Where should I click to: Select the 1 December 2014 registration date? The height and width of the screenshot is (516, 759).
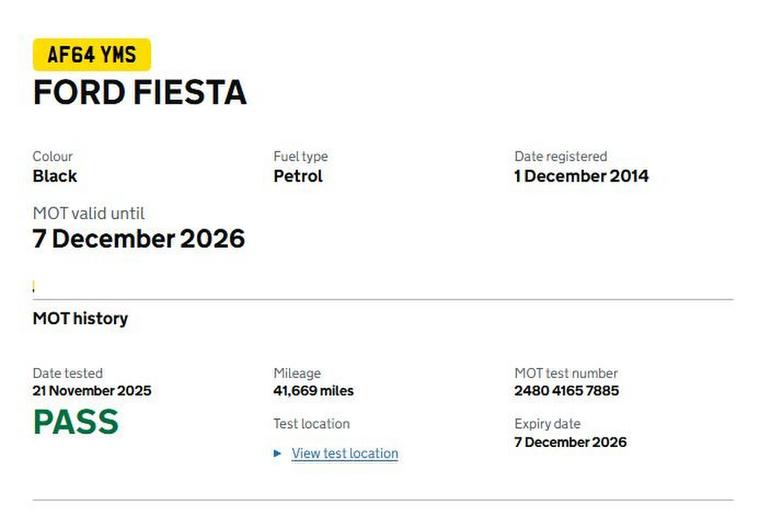pos(581,176)
